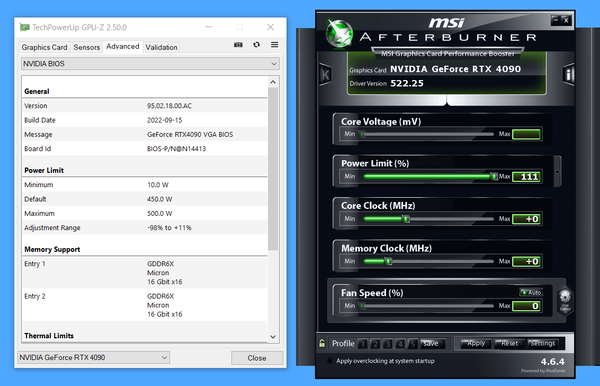Screen dimensions: 600x386
Task: Select Afterburner profile slot 3
Action: (x=388, y=344)
